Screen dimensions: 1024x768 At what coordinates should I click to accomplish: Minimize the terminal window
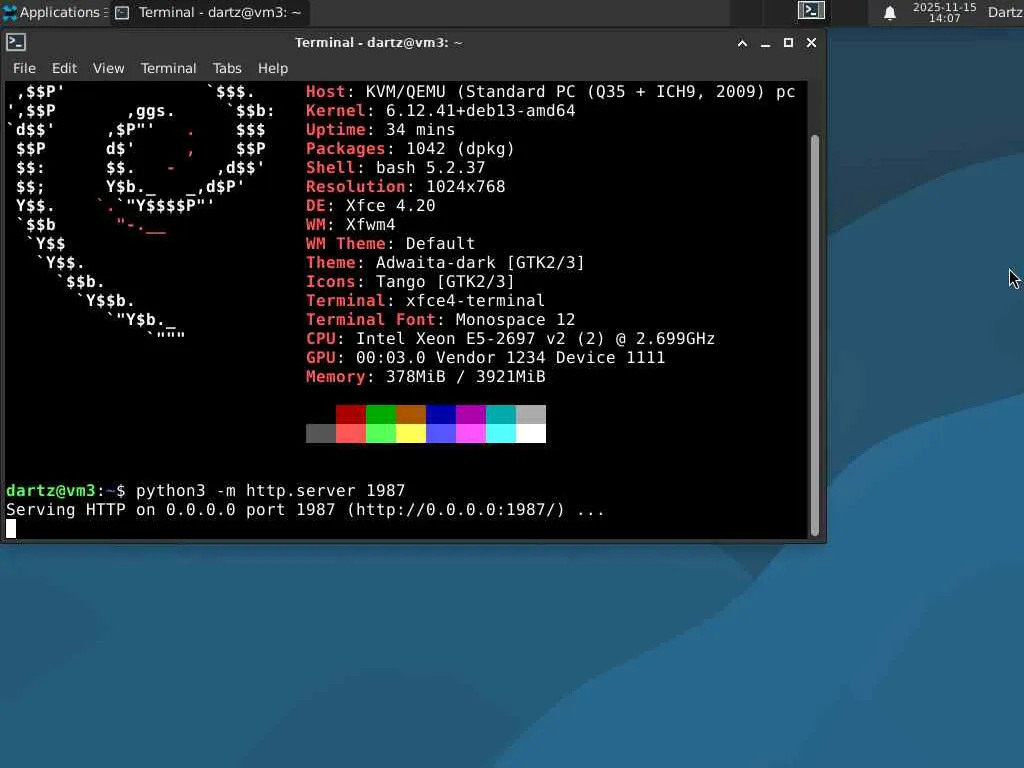tap(765, 43)
